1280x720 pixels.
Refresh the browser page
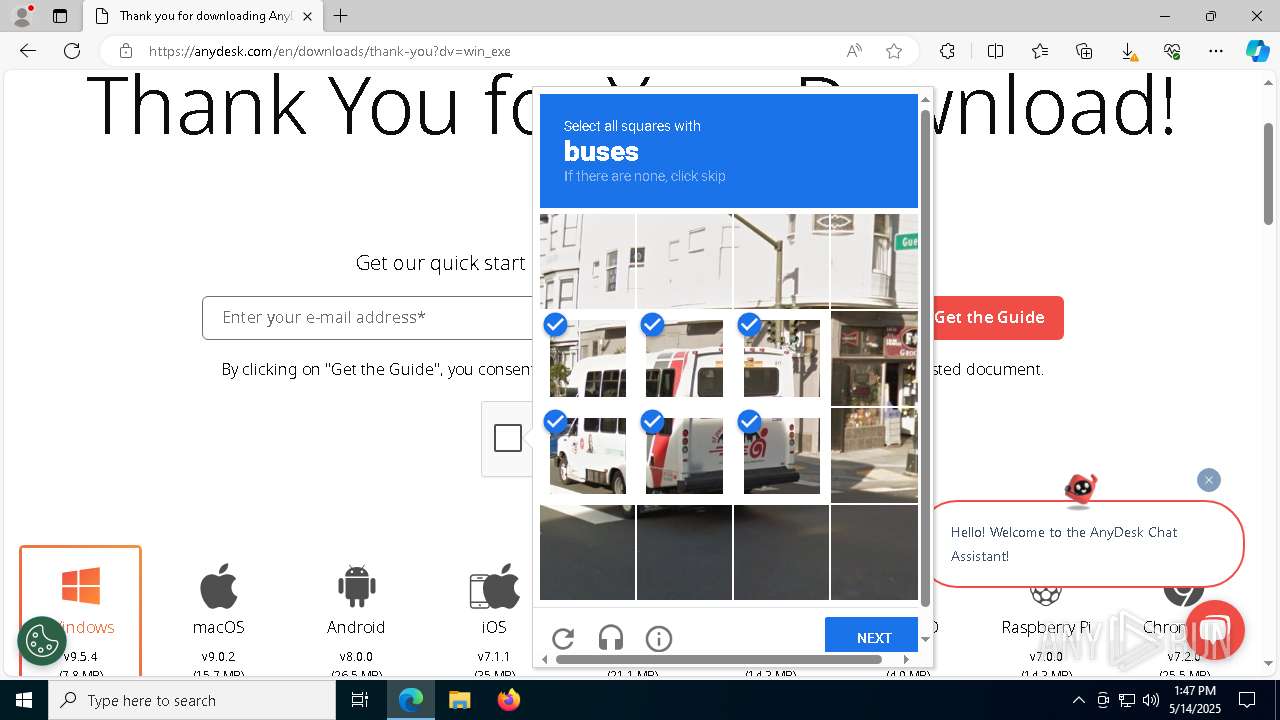click(72, 51)
